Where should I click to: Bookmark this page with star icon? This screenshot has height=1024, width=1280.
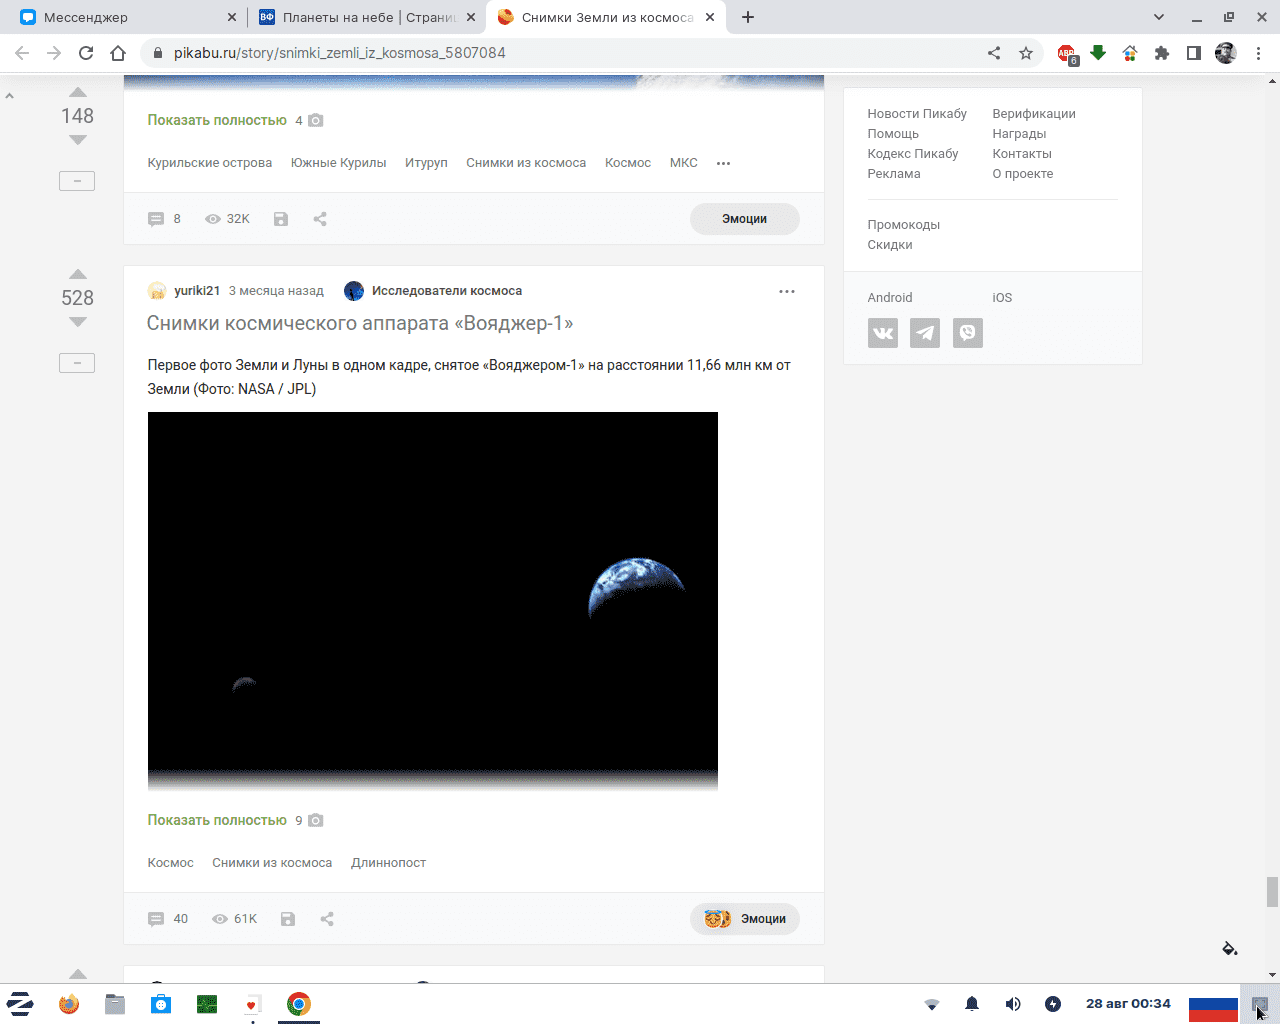point(1026,53)
